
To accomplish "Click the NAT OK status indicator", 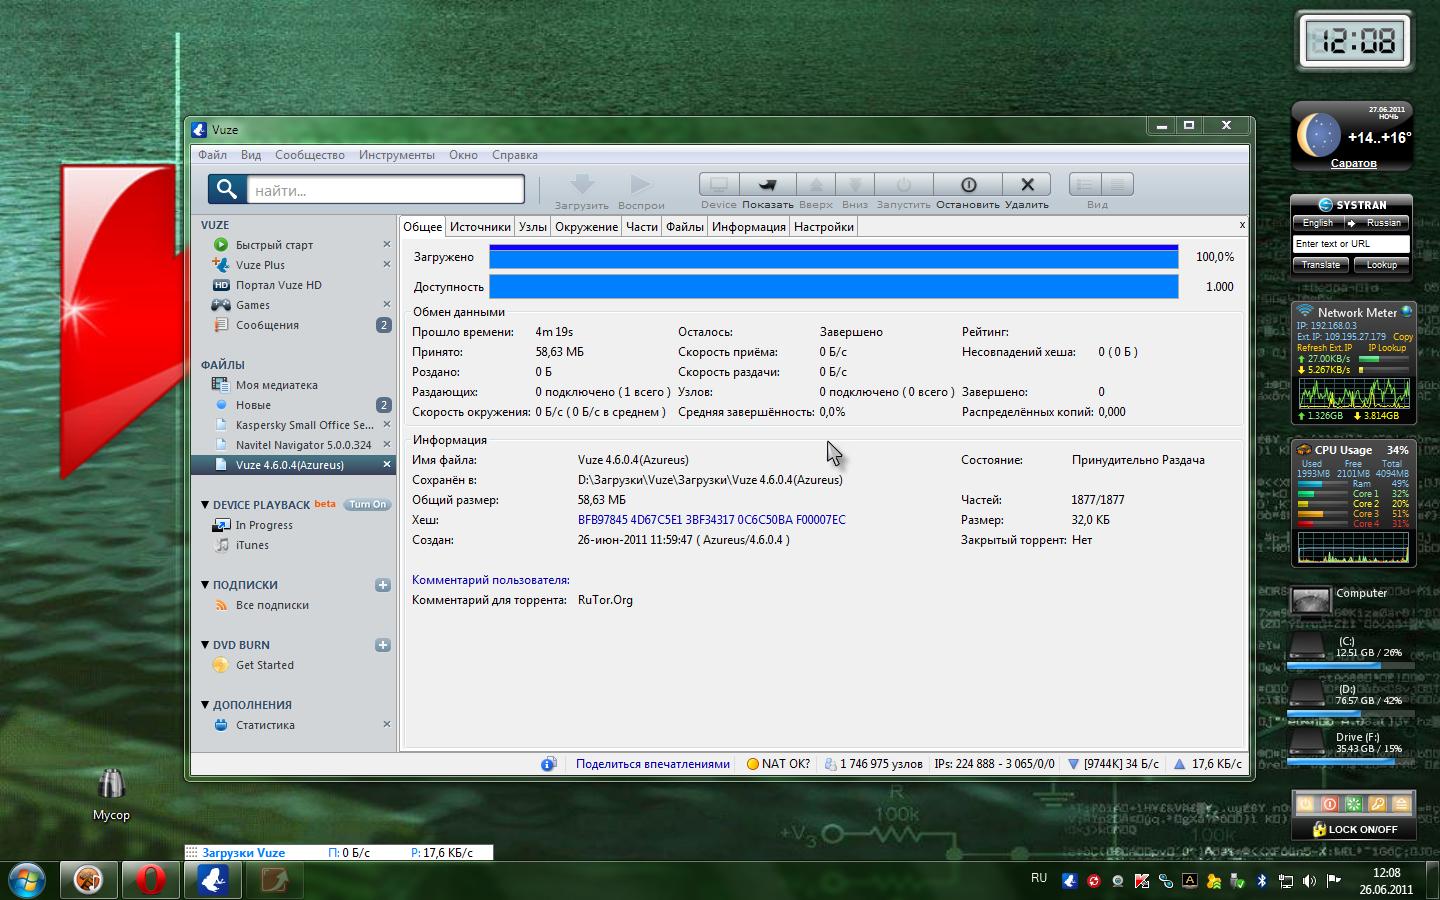I will 778,764.
